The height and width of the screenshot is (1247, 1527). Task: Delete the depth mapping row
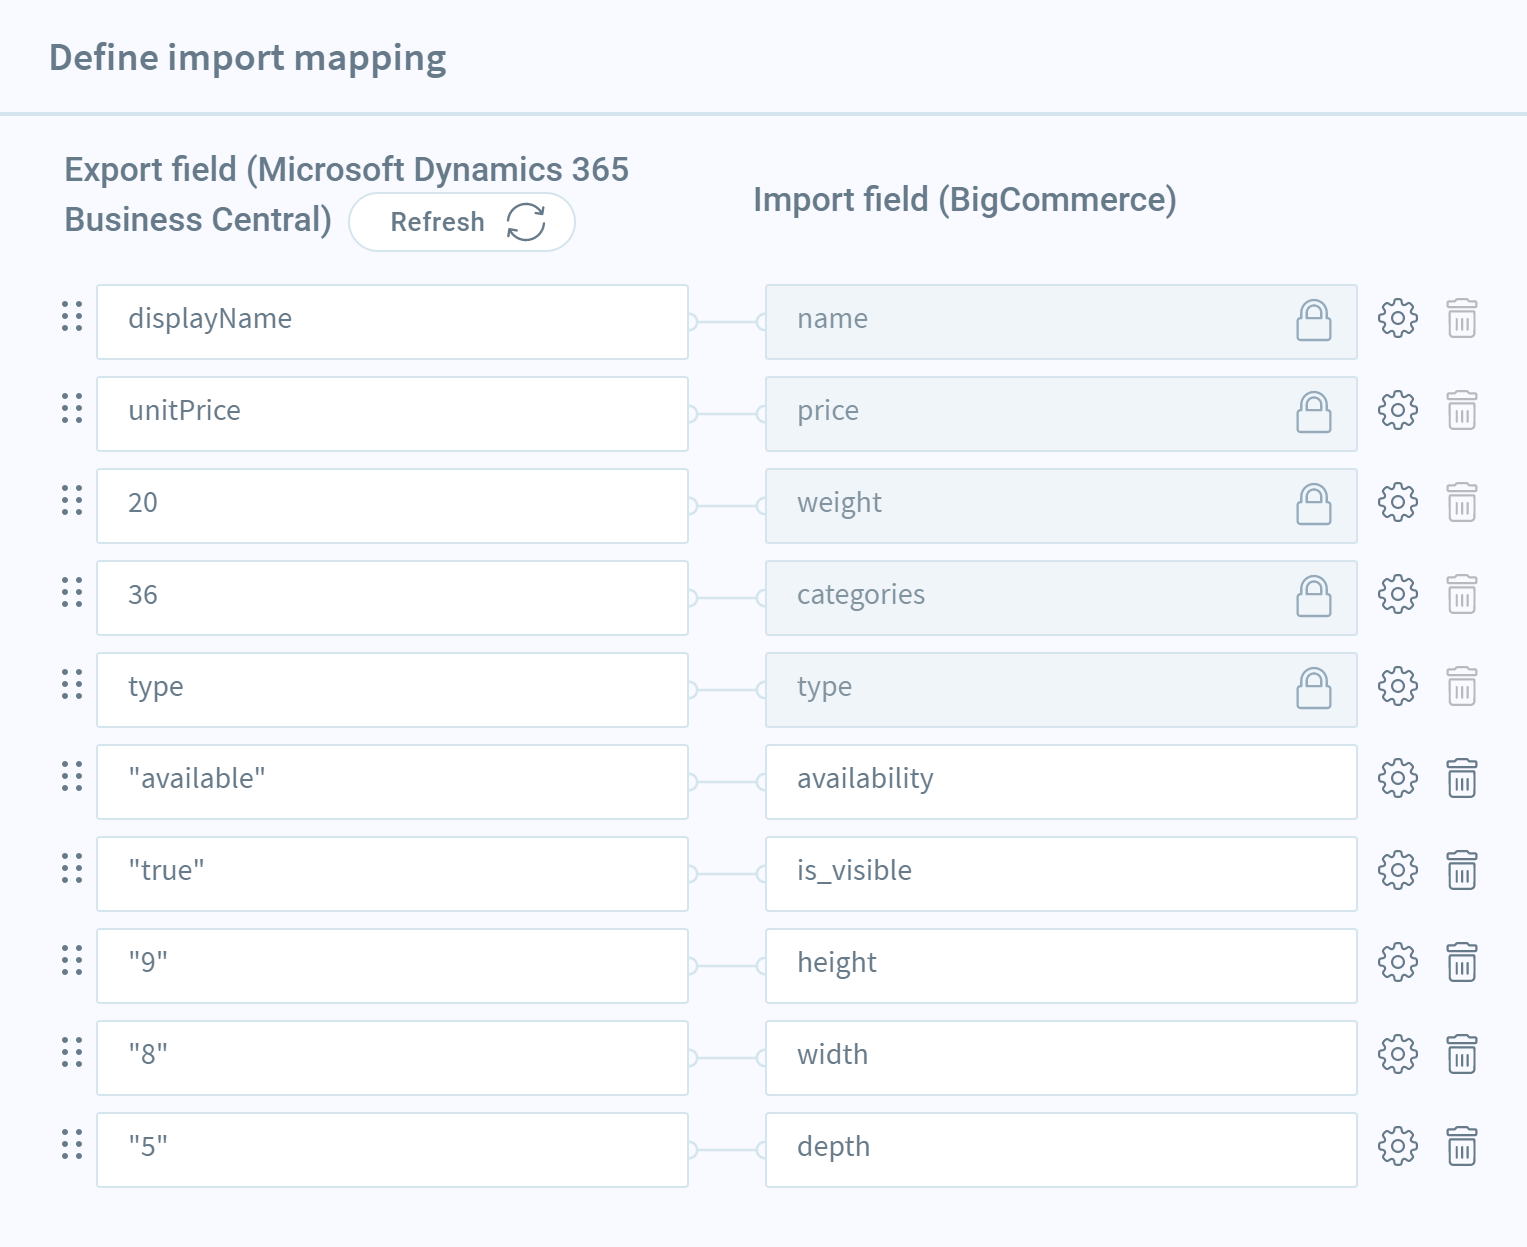1462,1146
